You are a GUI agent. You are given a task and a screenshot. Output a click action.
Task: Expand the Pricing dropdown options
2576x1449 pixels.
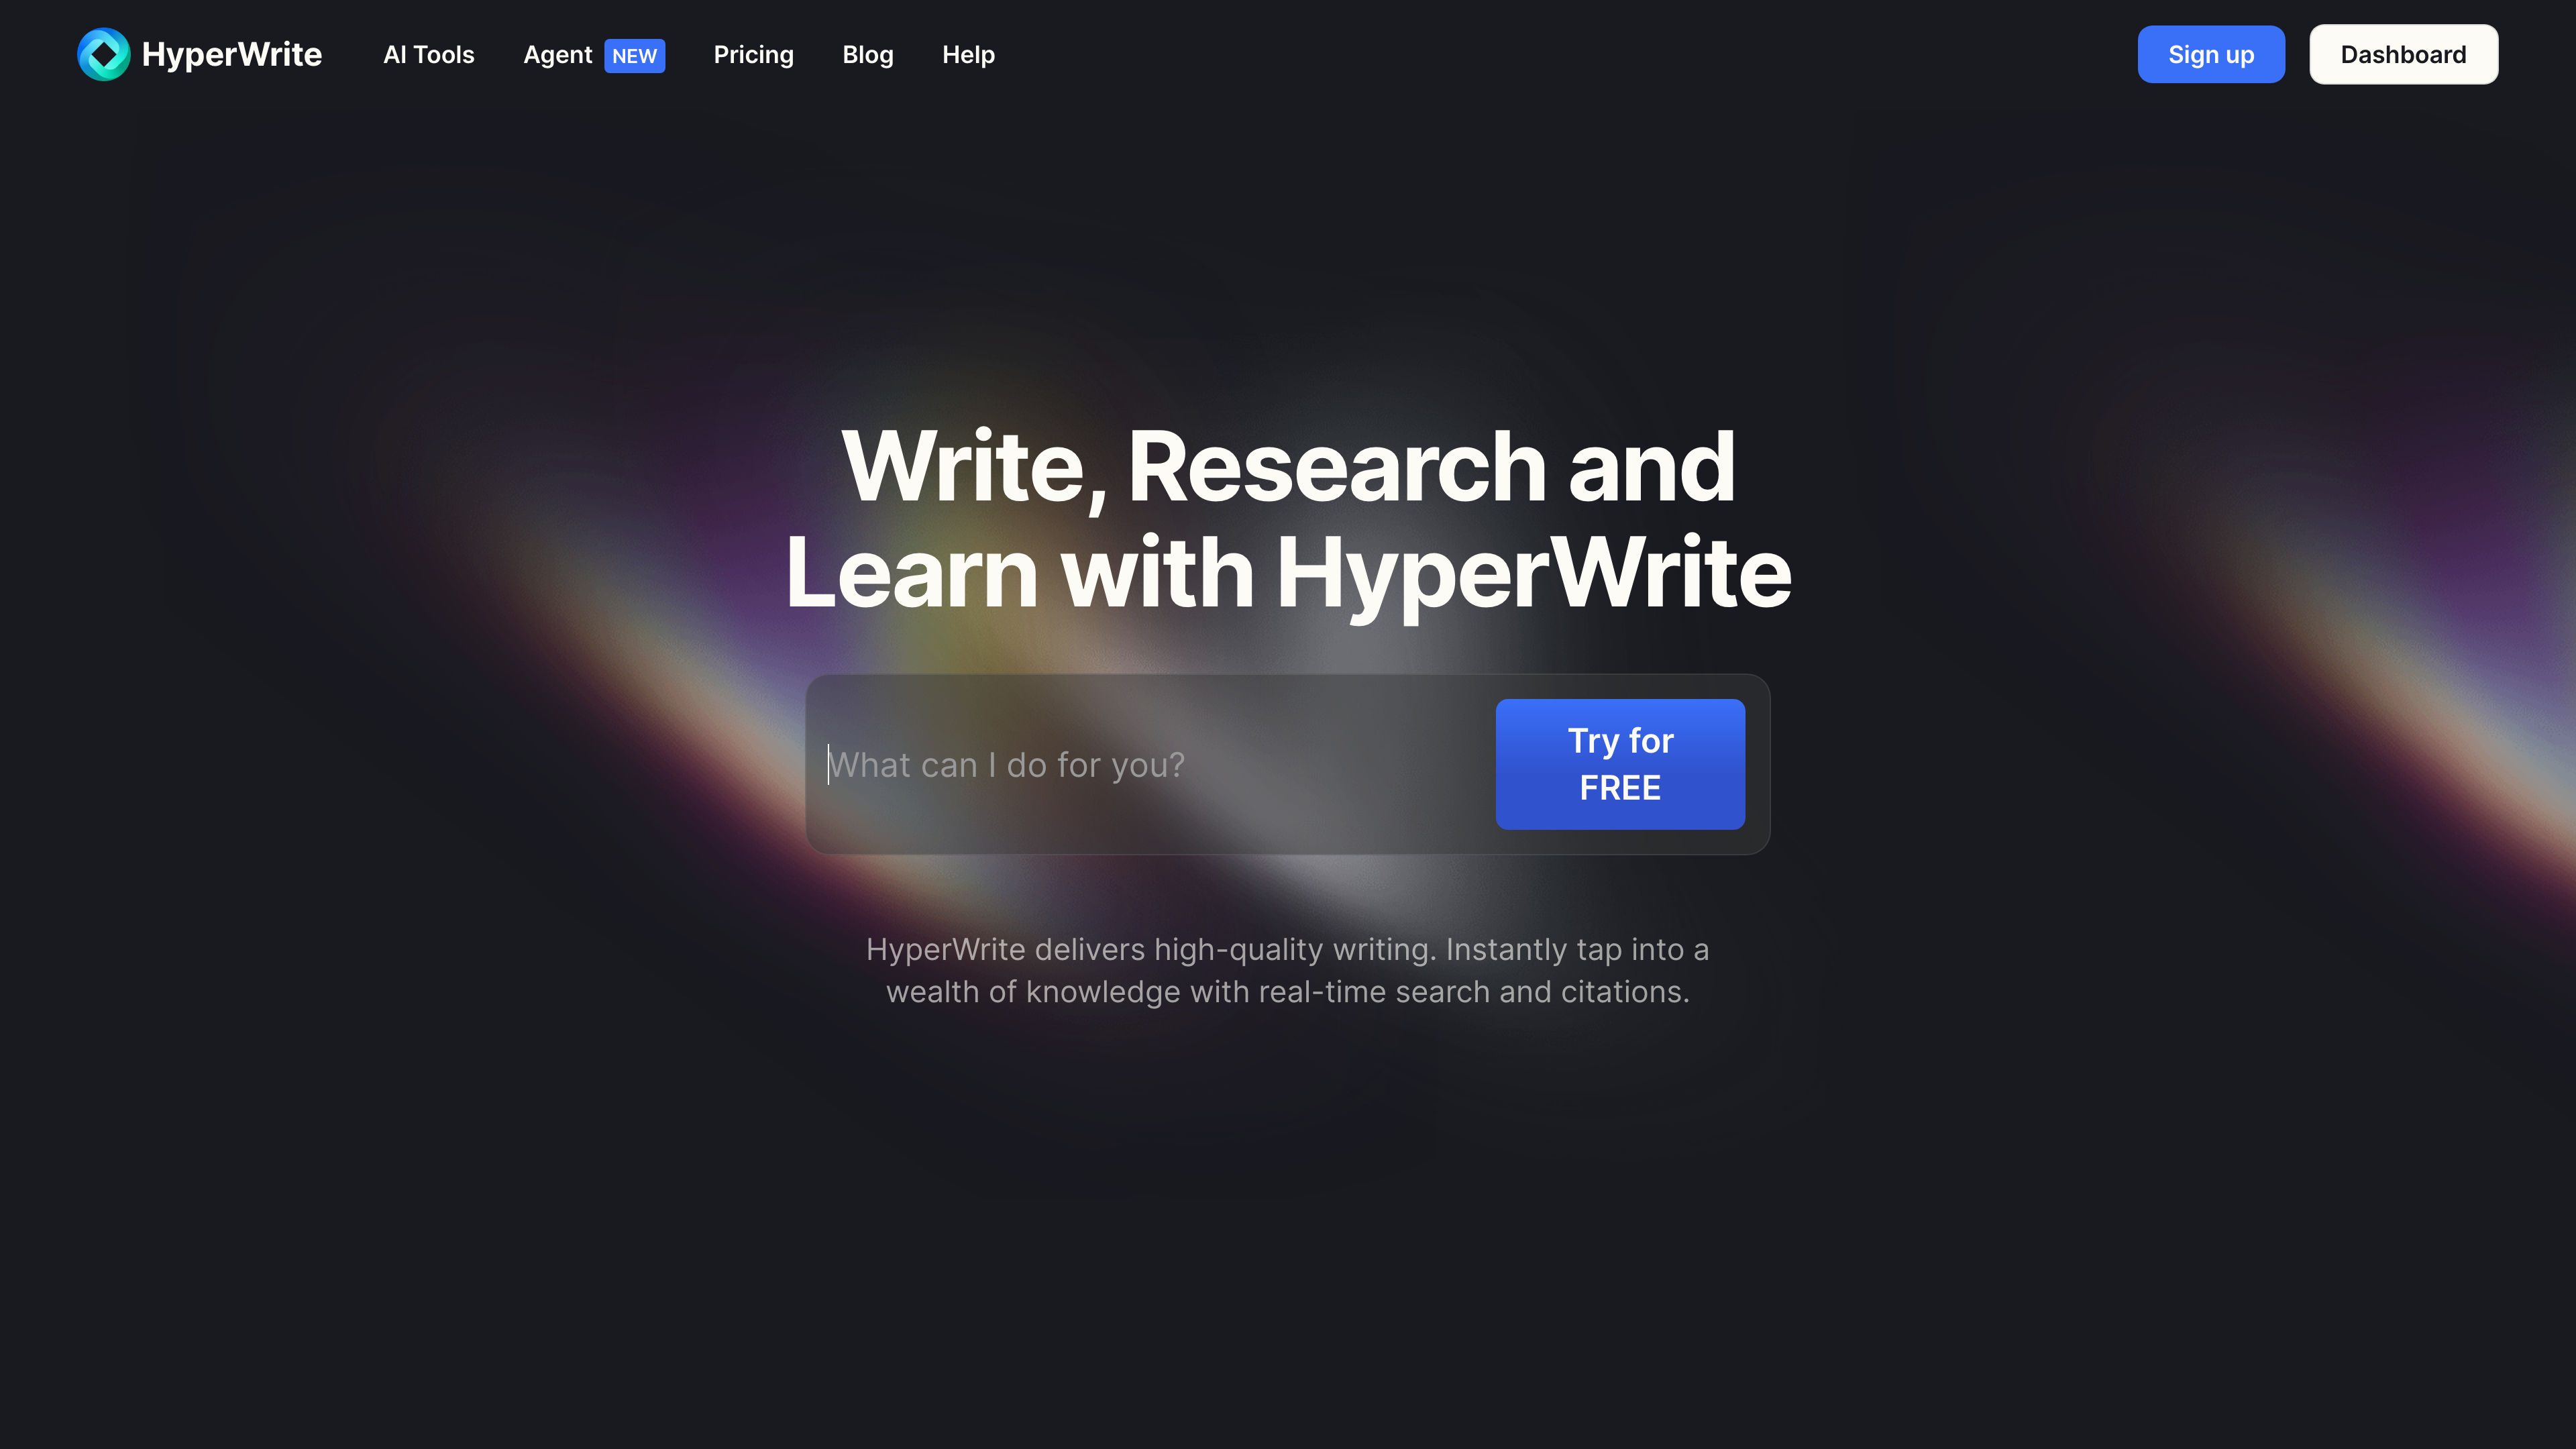coord(752,53)
